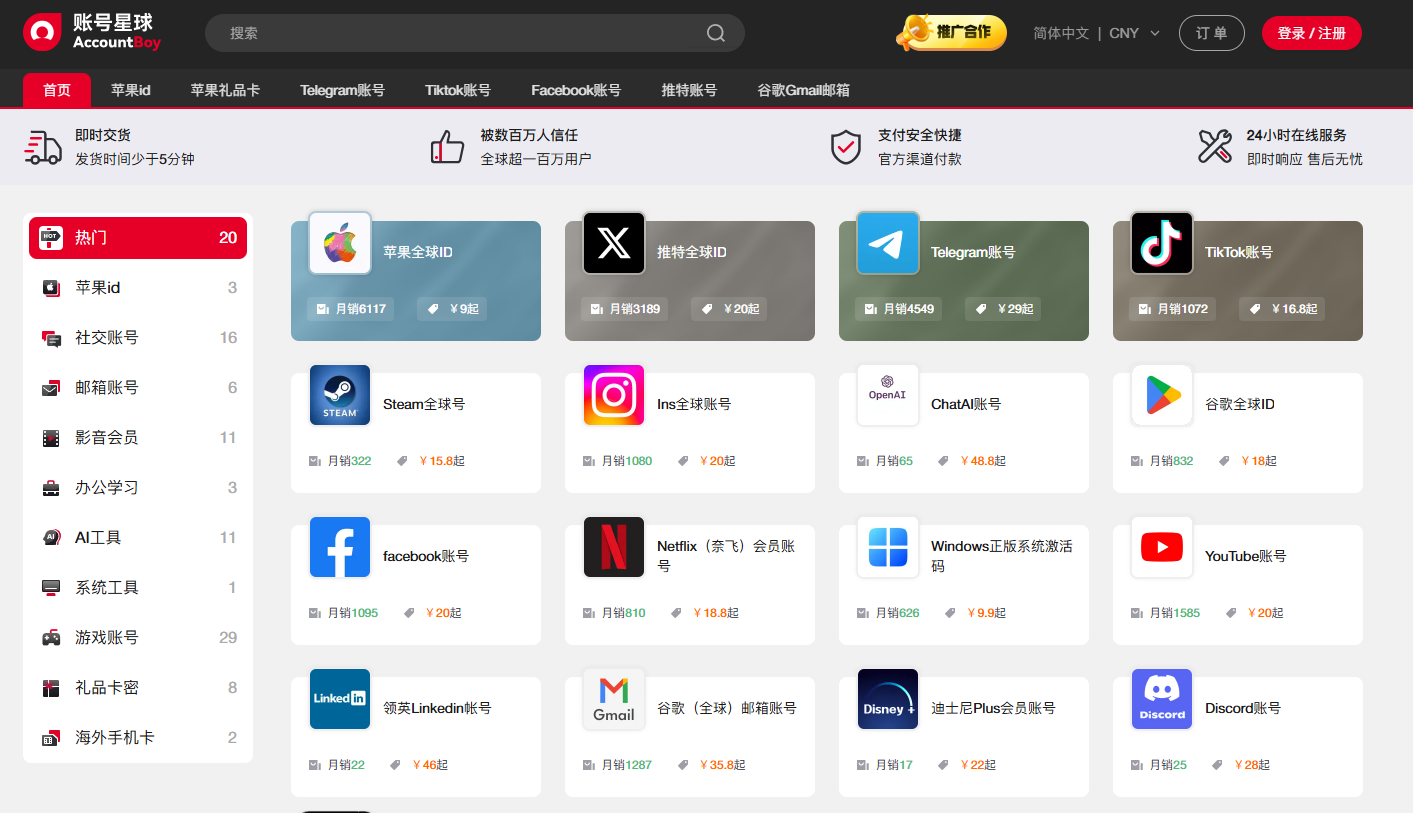Click the Netflix（奈飞）会员账号 product title
This screenshot has width=1413, height=813.
[727, 556]
